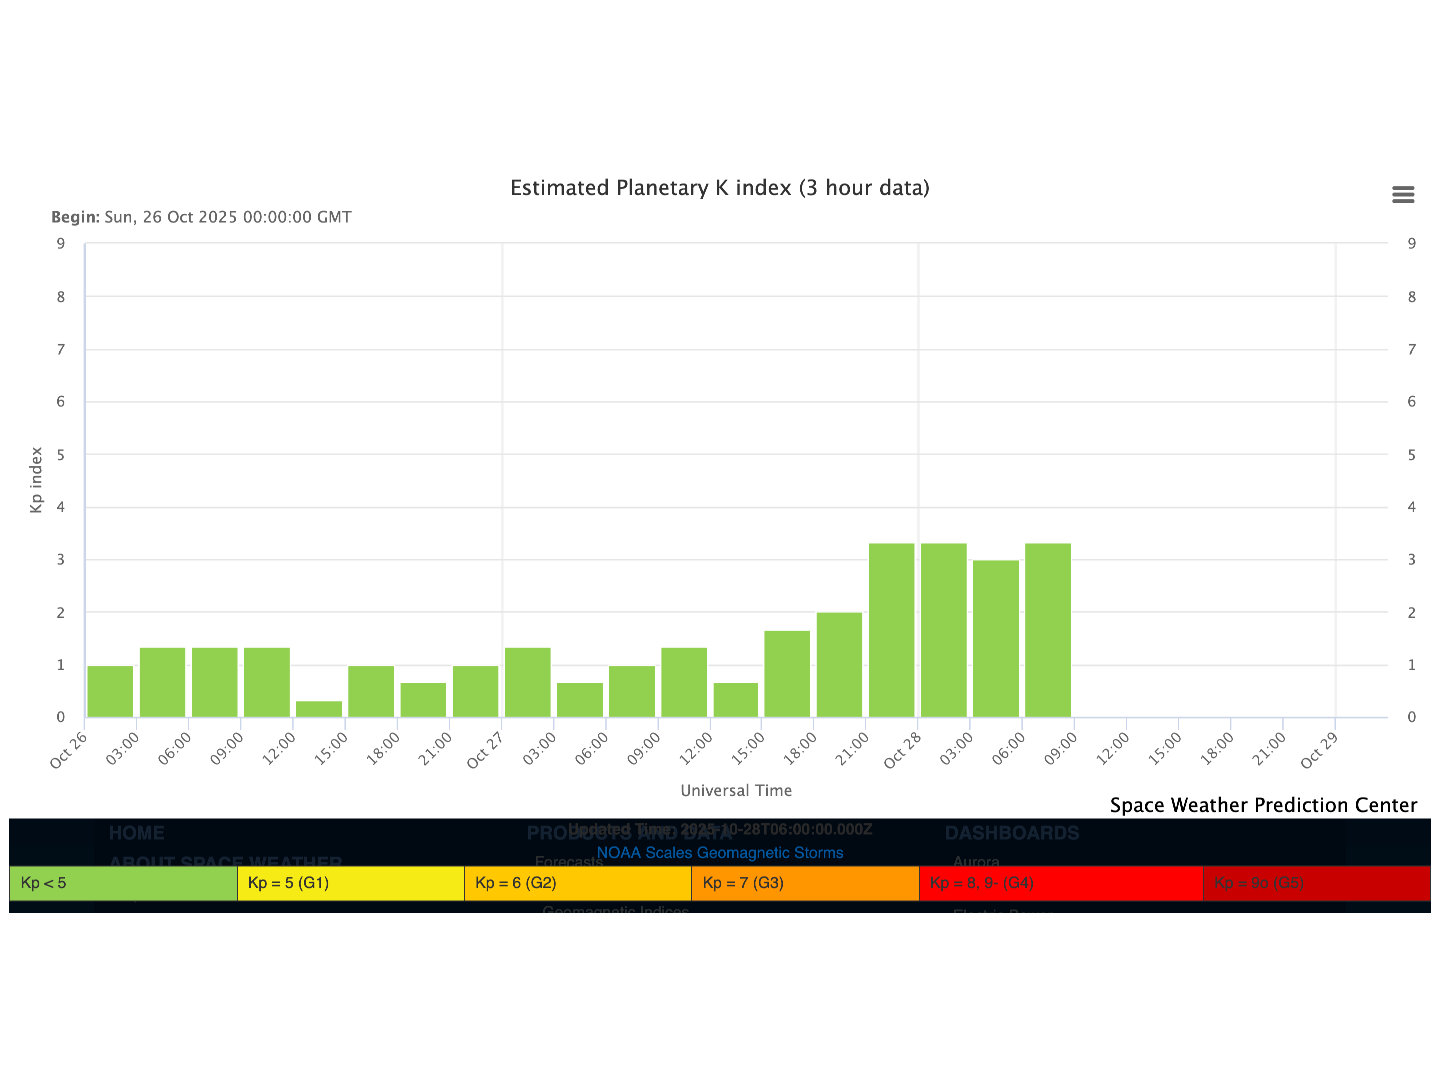
Task: Click the Oct 28 x-axis date label
Action: click(x=902, y=750)
